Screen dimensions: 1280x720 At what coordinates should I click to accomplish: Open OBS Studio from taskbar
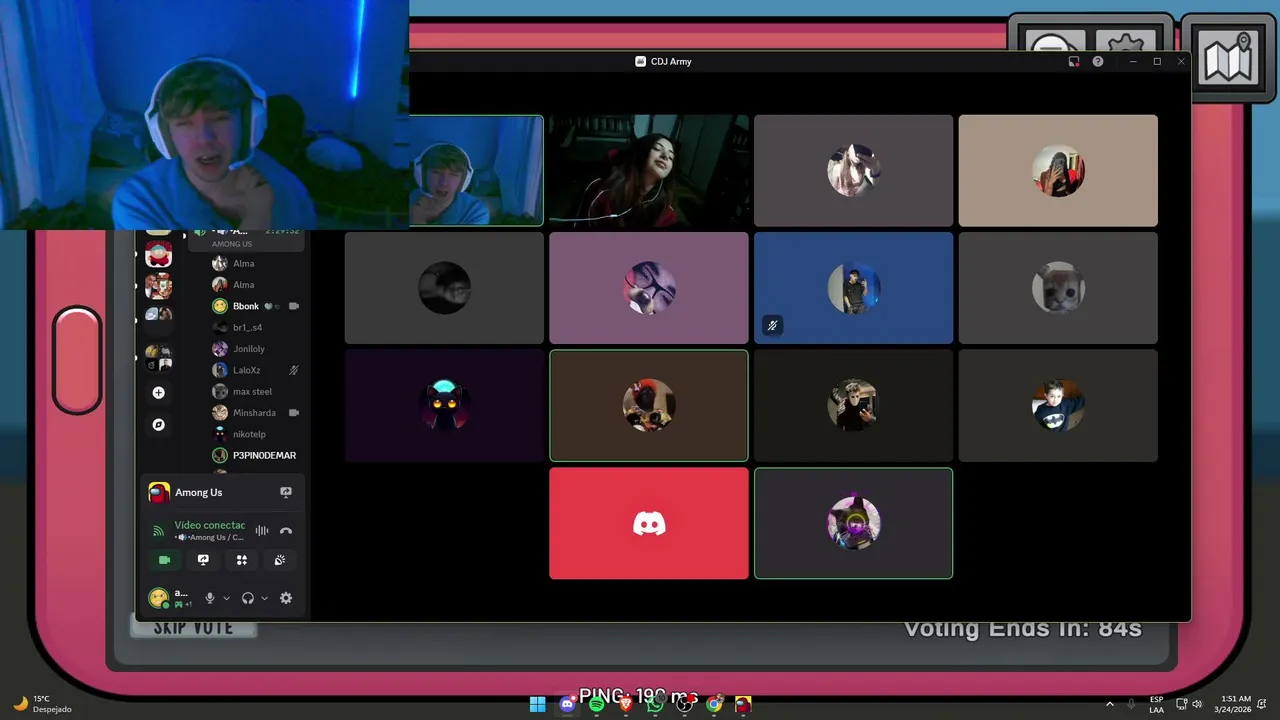click(x=684, y=704)
